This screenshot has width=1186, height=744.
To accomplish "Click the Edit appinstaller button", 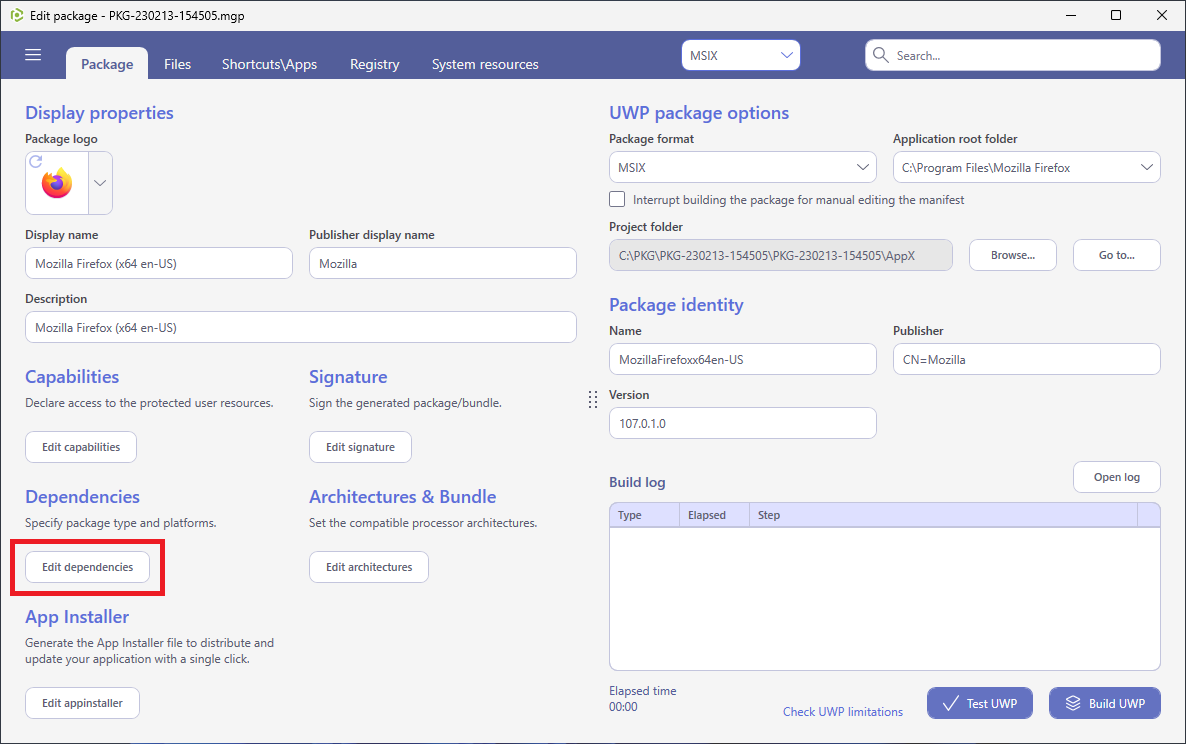I will 82,703.
